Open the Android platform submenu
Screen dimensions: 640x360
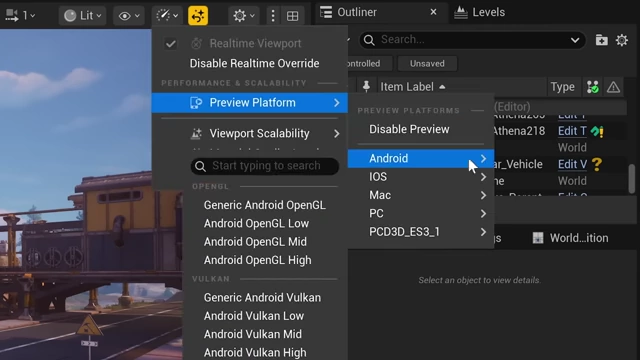(x=421, y=158)
